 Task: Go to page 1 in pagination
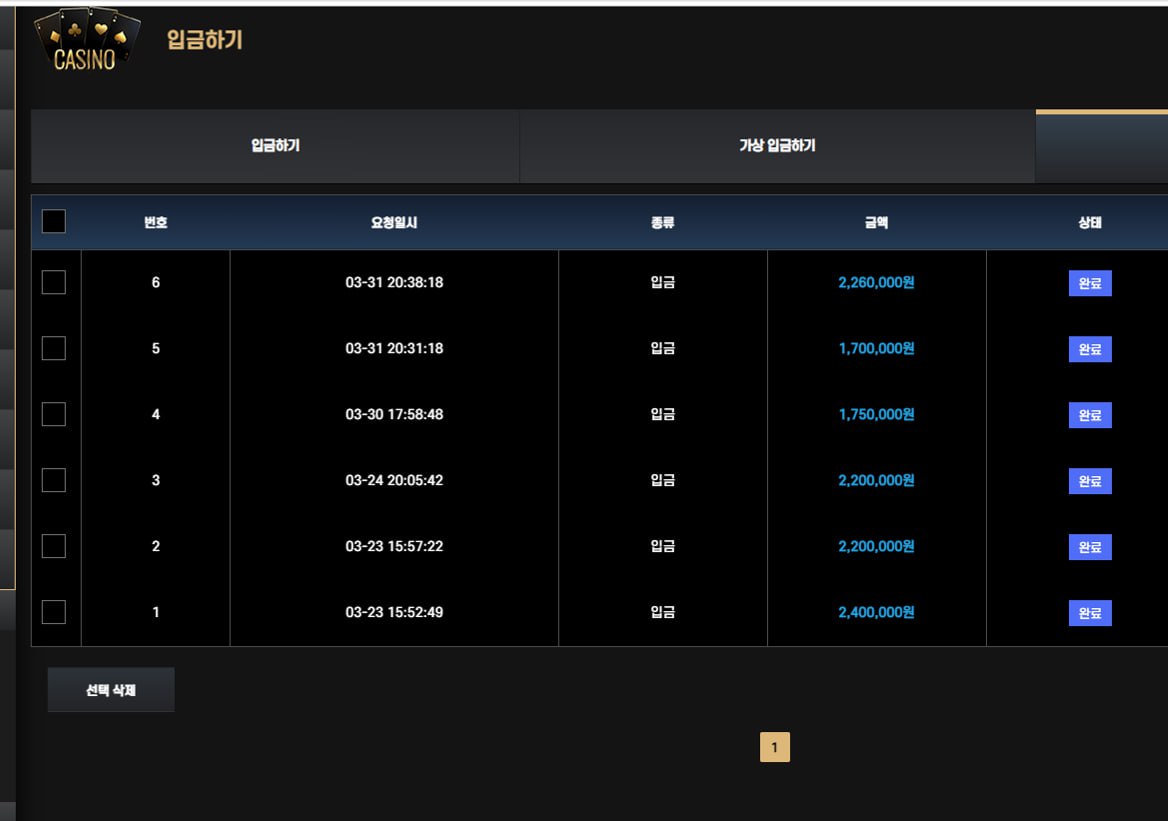pos(775,748)
